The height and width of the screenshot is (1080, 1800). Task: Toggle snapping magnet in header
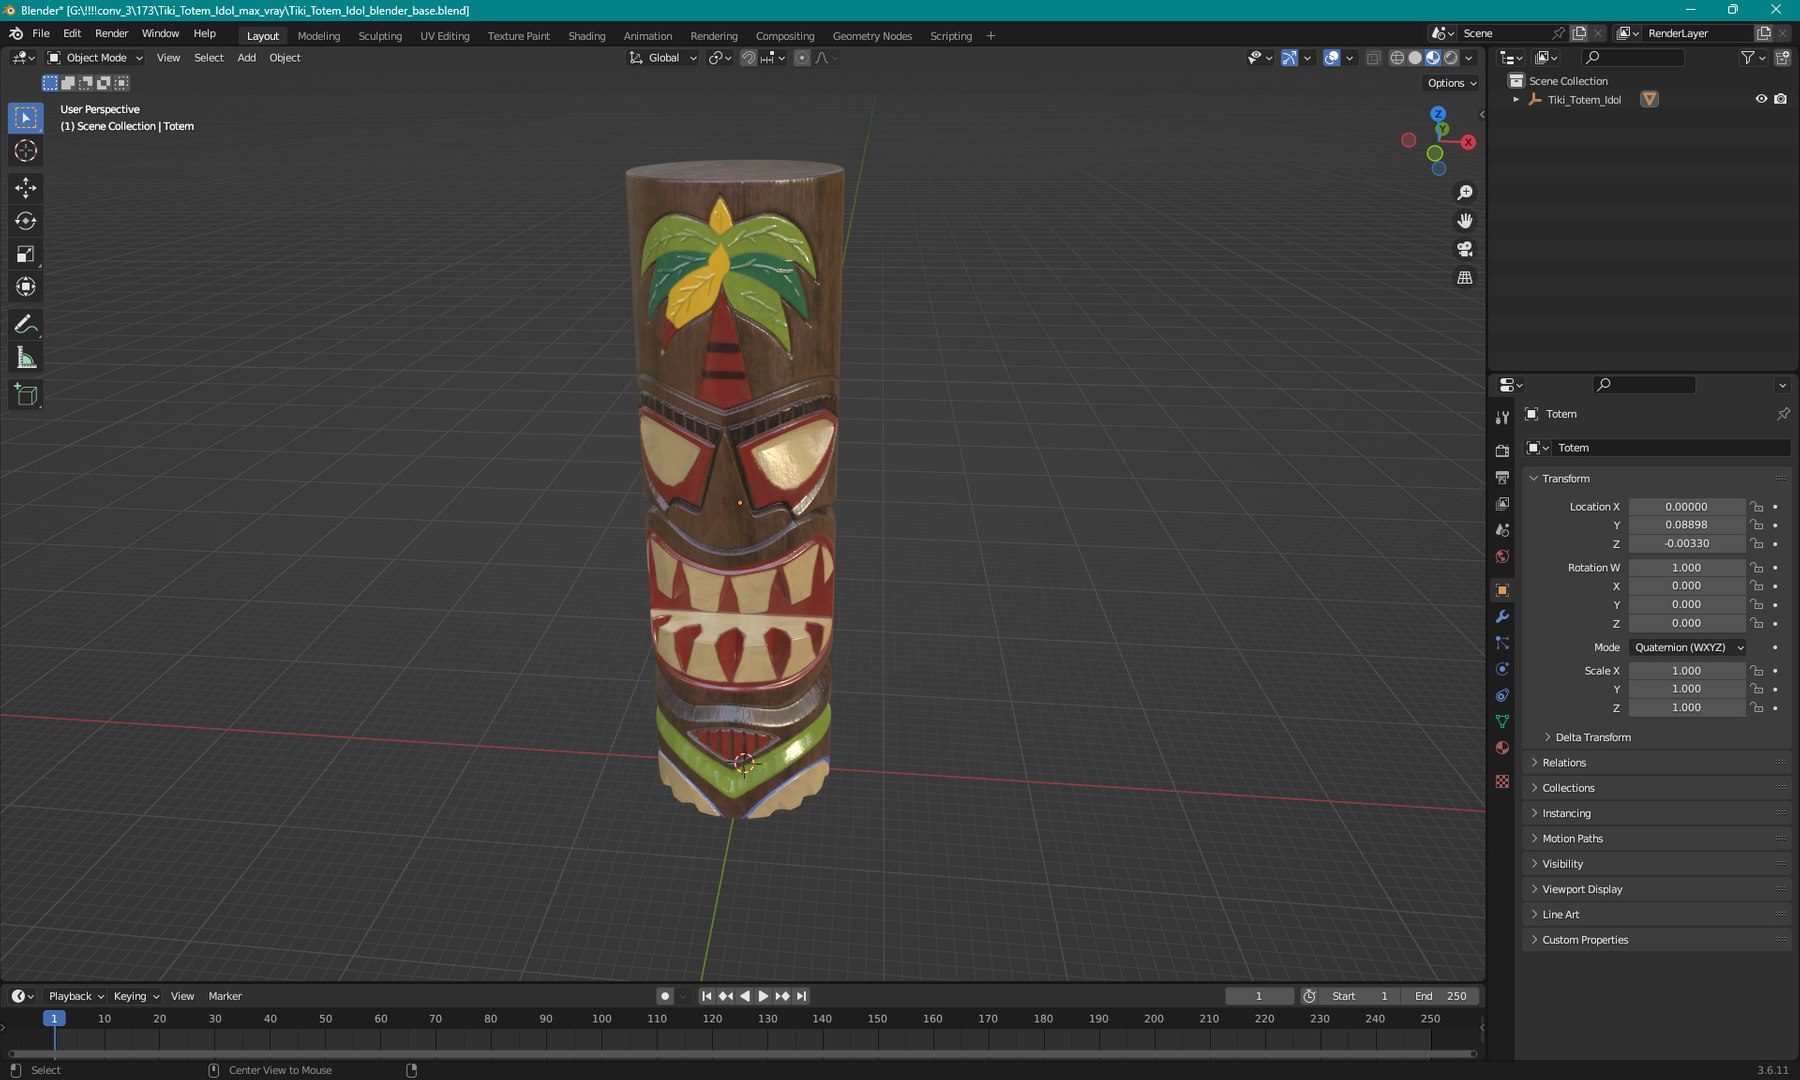pyautogui.click(x=748, y=58)
